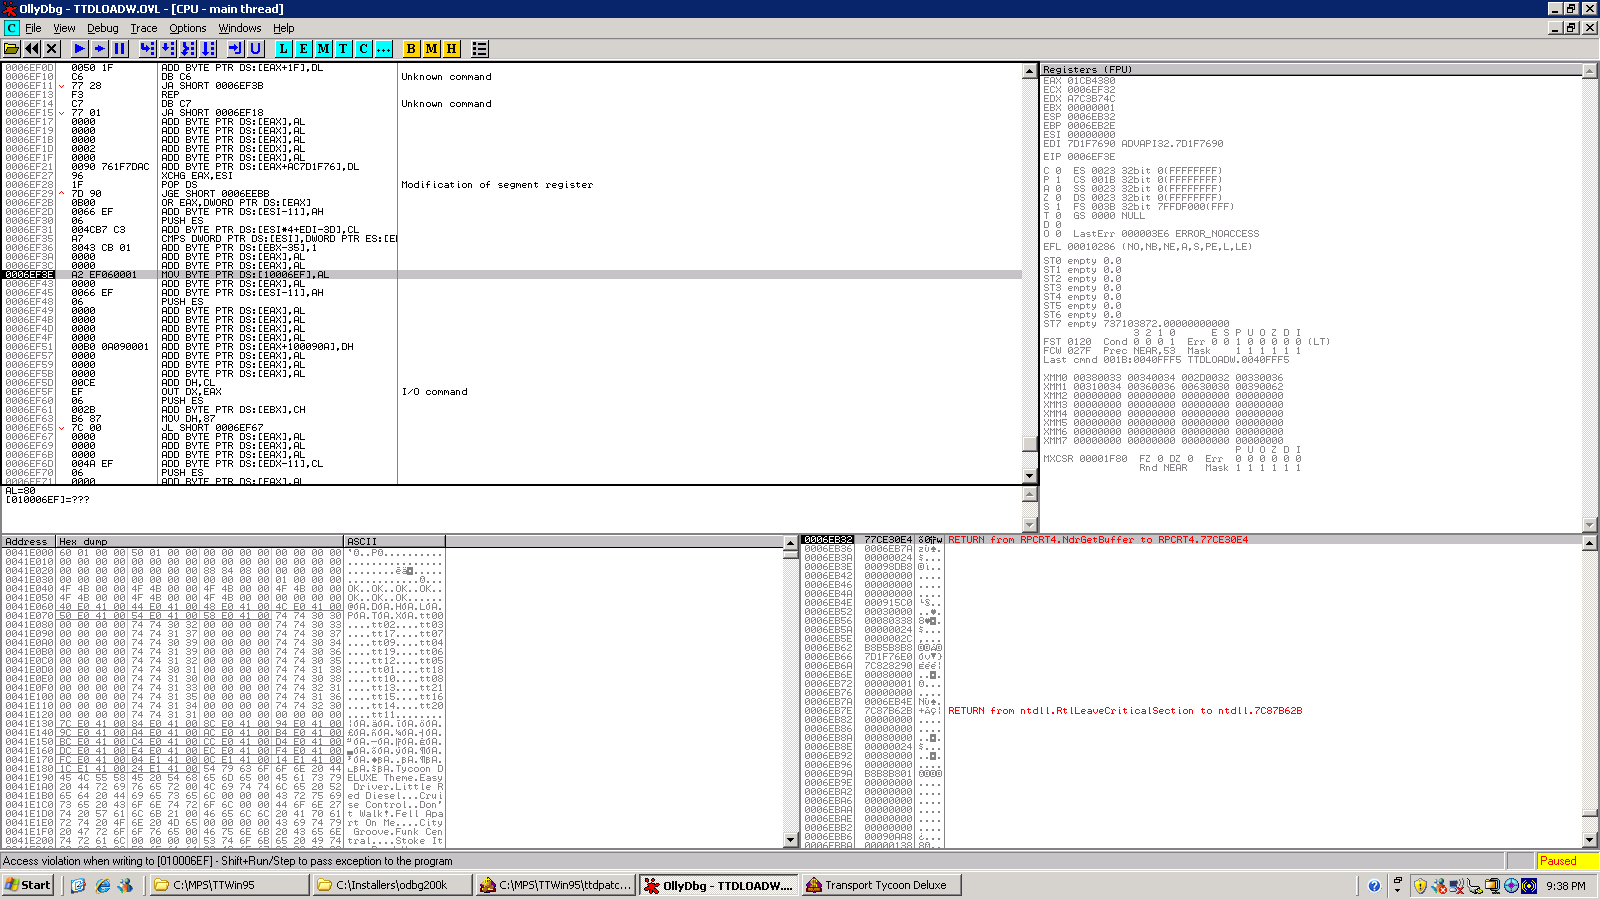Viewport: 1600px width, 900px height.
Task: Click the Hex dump column header
Action: tap(199, 541)
